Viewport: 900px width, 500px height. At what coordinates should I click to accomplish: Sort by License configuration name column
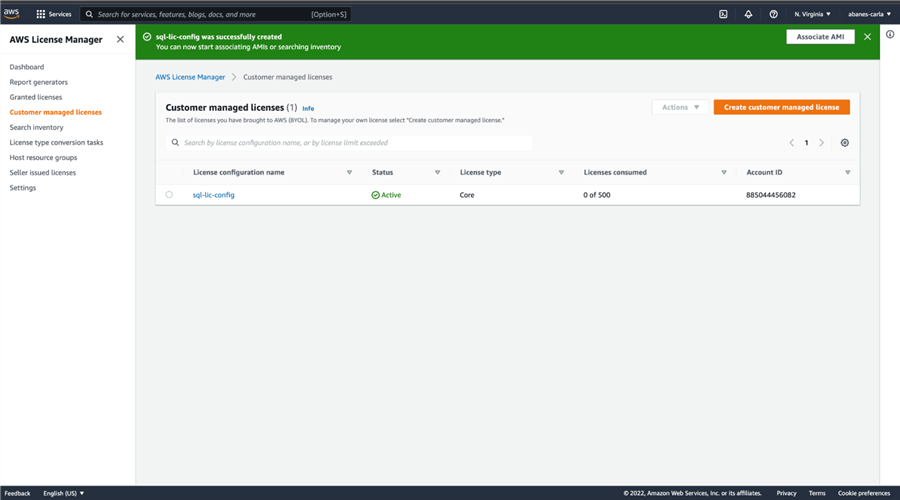pos(349,172)
